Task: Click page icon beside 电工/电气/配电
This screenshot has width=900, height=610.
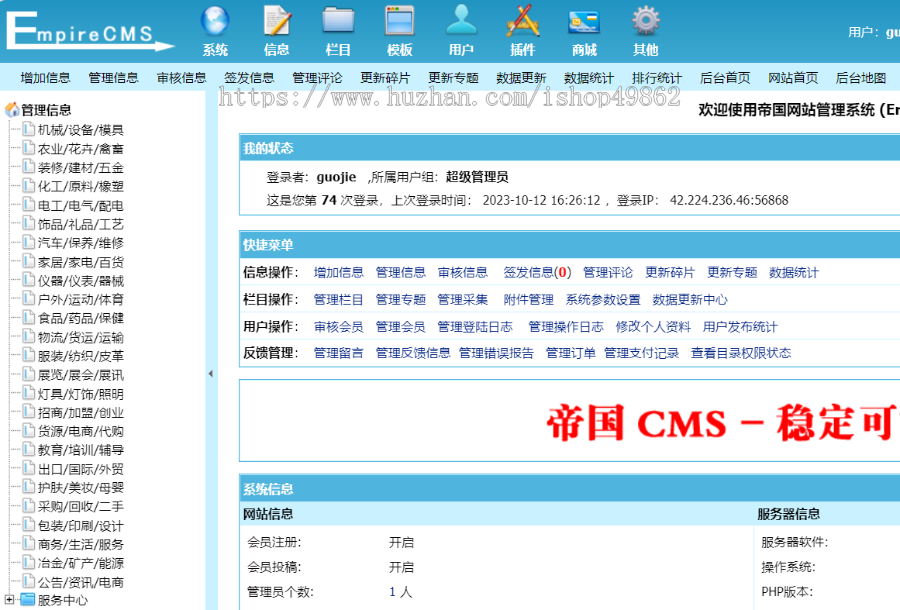Action: pos(29,204)
